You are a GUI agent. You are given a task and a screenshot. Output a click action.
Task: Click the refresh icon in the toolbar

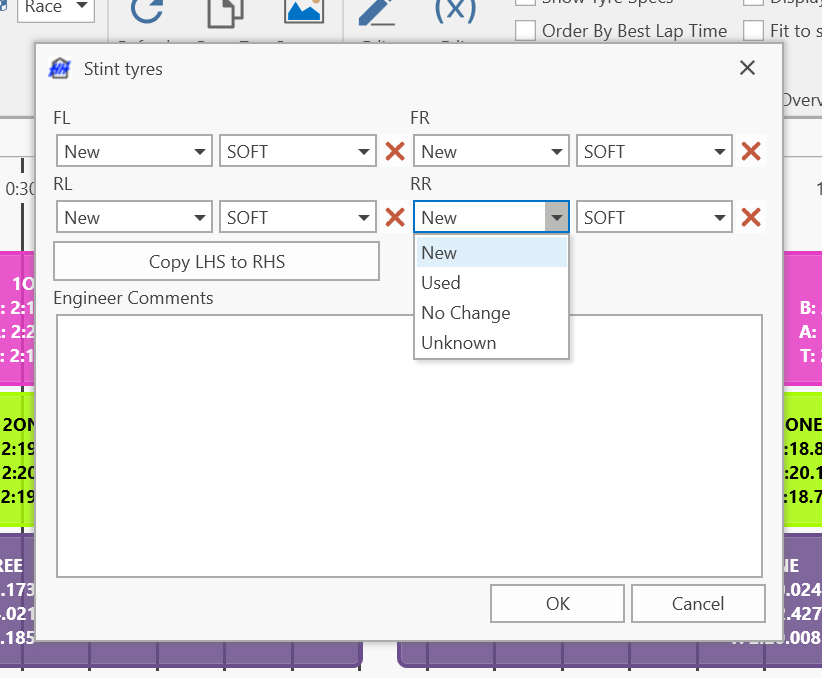[x=148, y=12]
